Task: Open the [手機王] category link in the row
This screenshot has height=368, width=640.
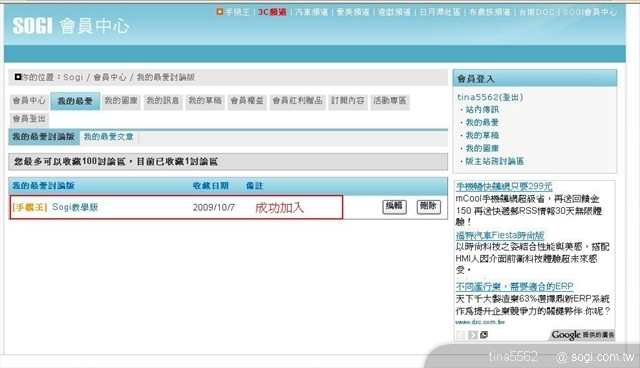Action: [x=30, y=207]
